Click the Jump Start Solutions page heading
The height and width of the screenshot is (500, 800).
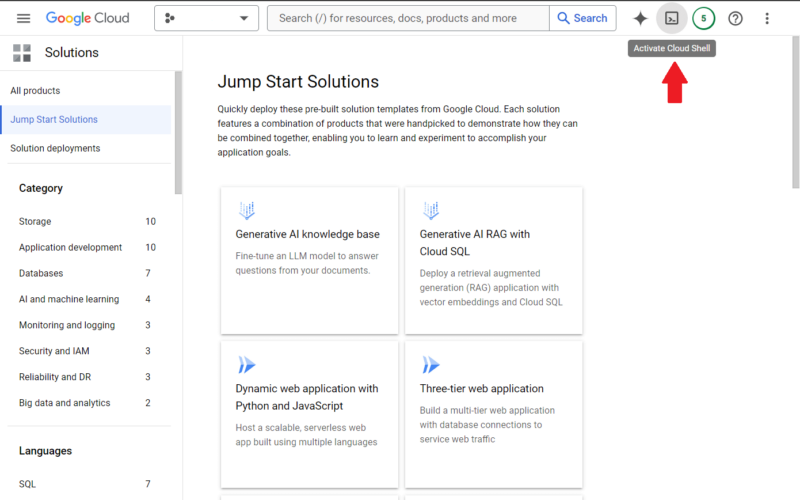click(298, 82)
